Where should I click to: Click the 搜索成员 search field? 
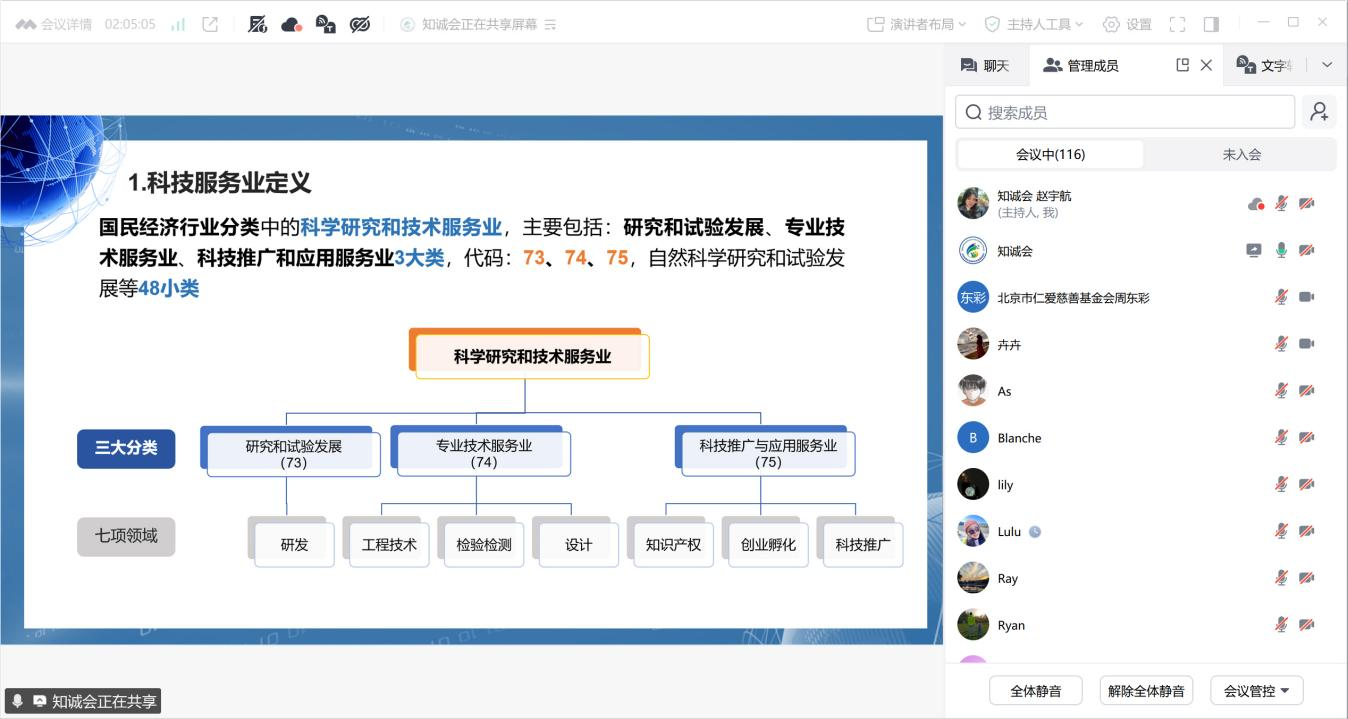point(1125,112)
